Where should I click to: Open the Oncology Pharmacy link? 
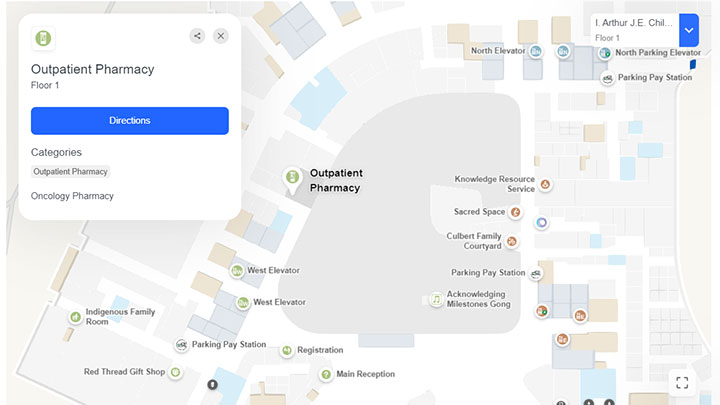[72, 196]
